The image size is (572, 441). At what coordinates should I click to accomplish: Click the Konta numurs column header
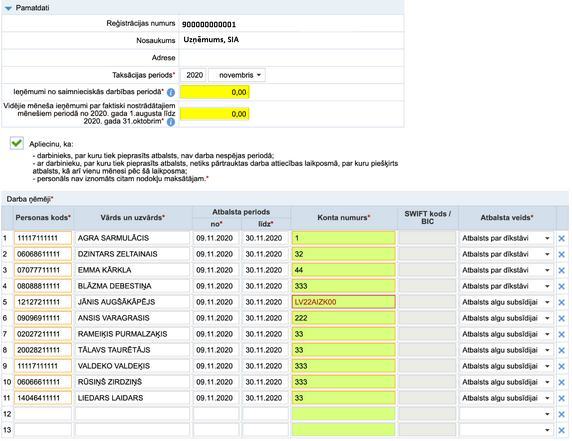coord(344,218)
